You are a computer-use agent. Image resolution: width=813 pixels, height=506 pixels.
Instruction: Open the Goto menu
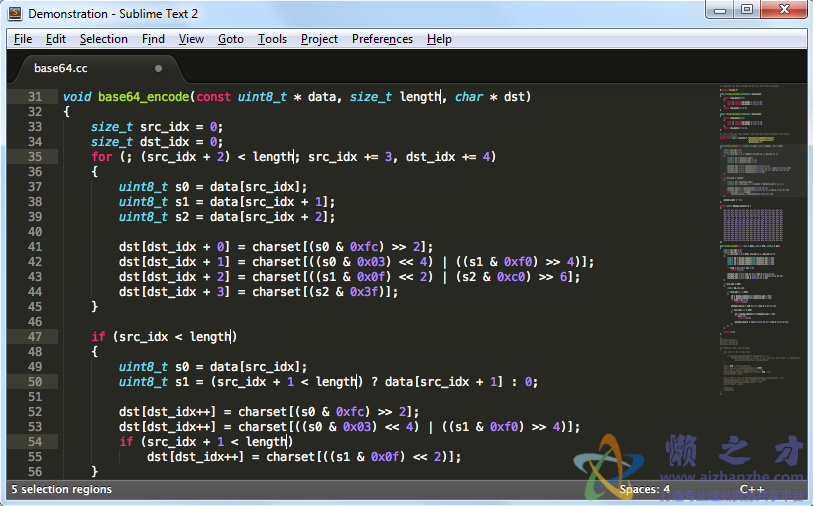231,39
